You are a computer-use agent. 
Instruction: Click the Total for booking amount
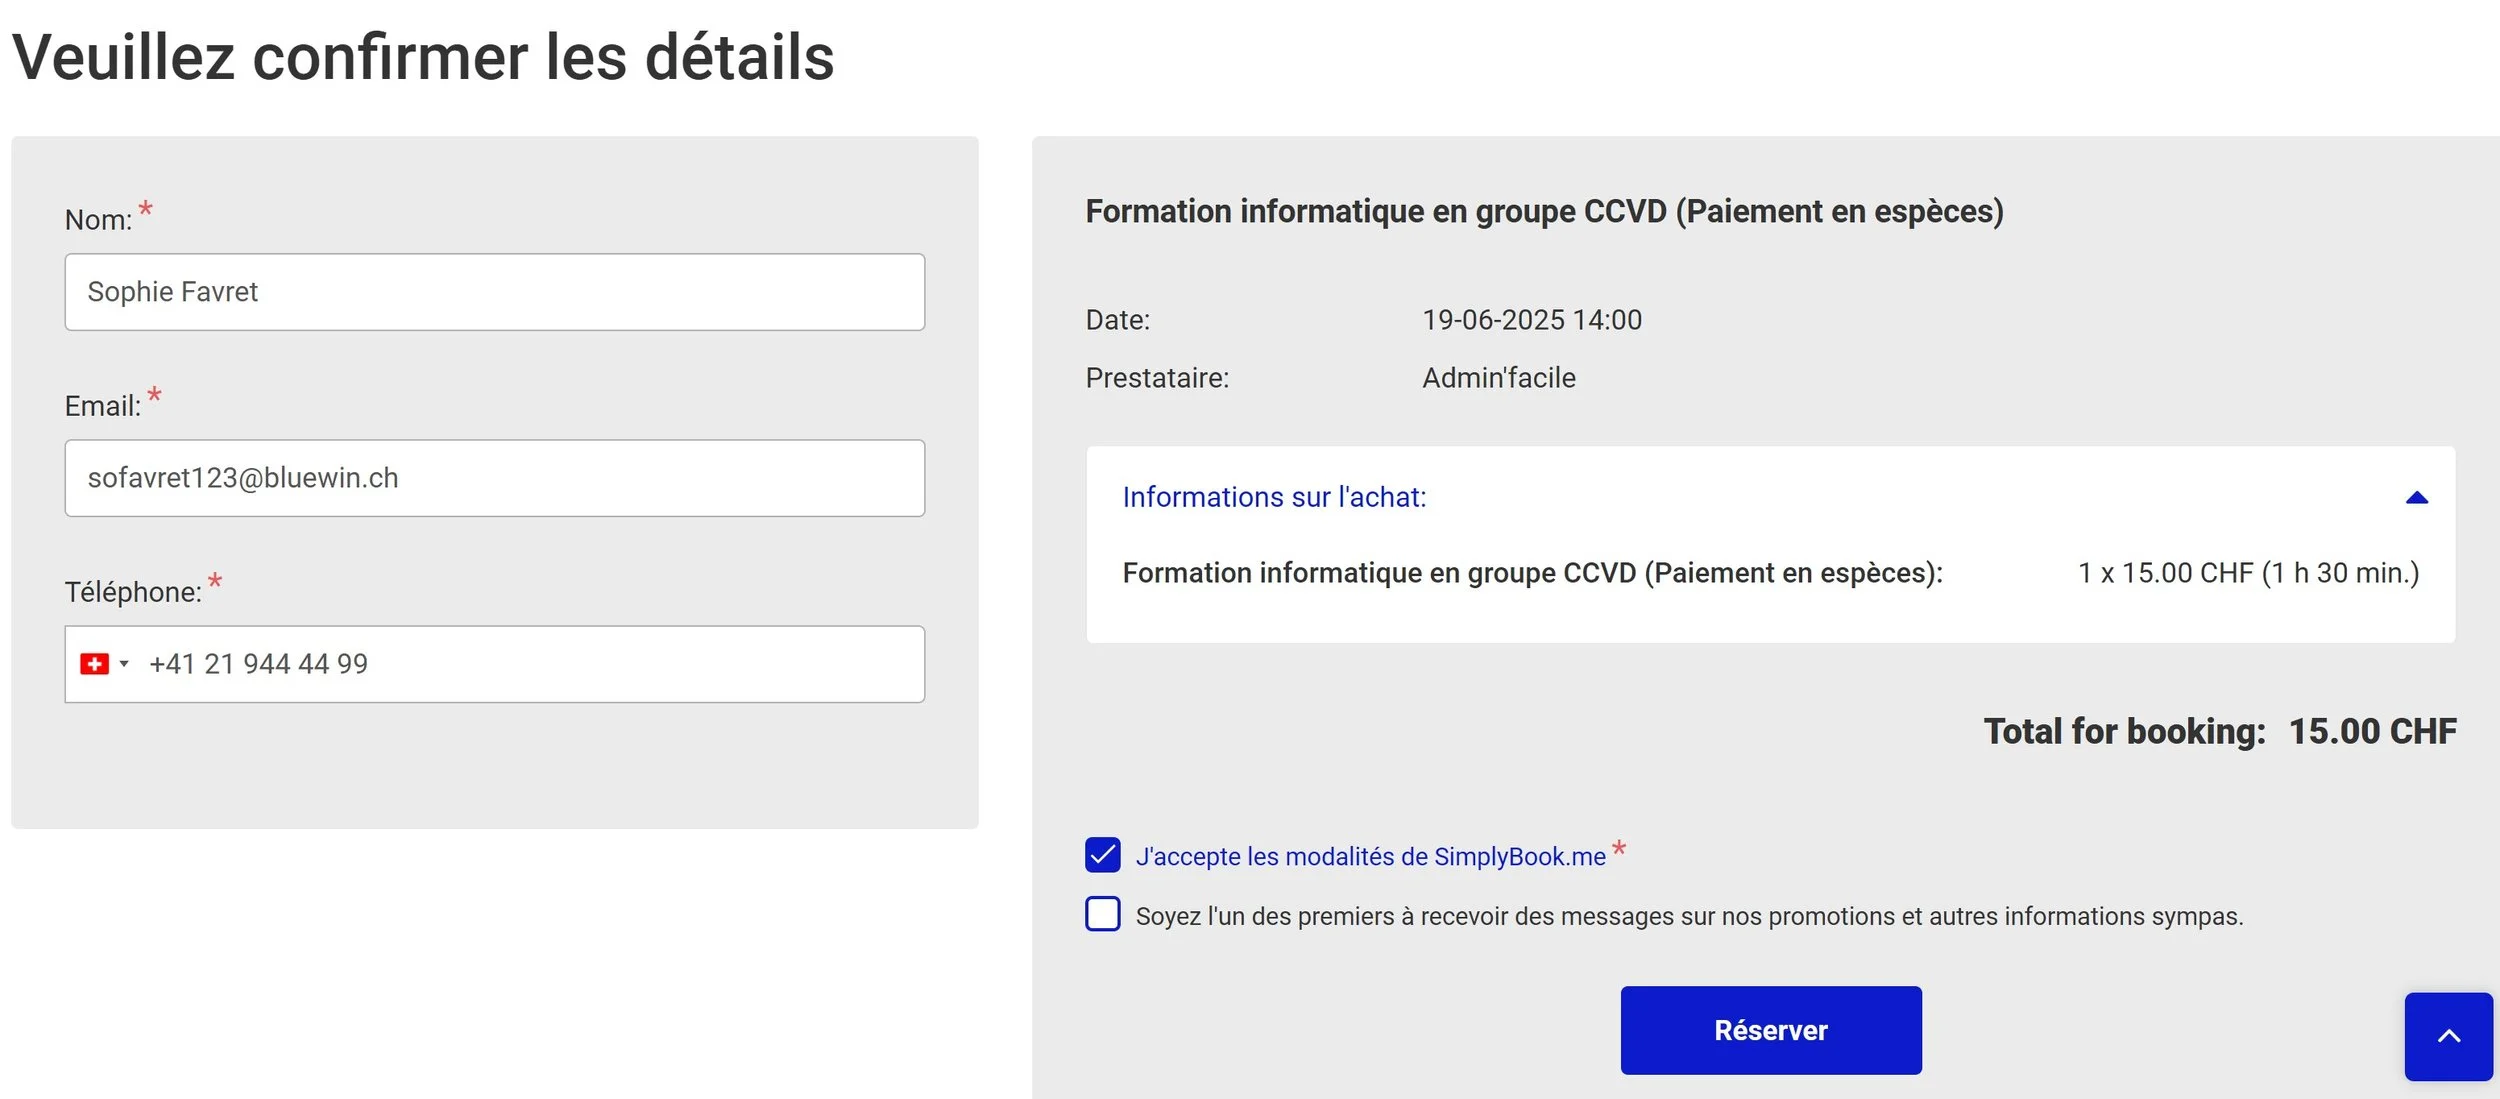pyautogui.click(x=2371, y=731)
